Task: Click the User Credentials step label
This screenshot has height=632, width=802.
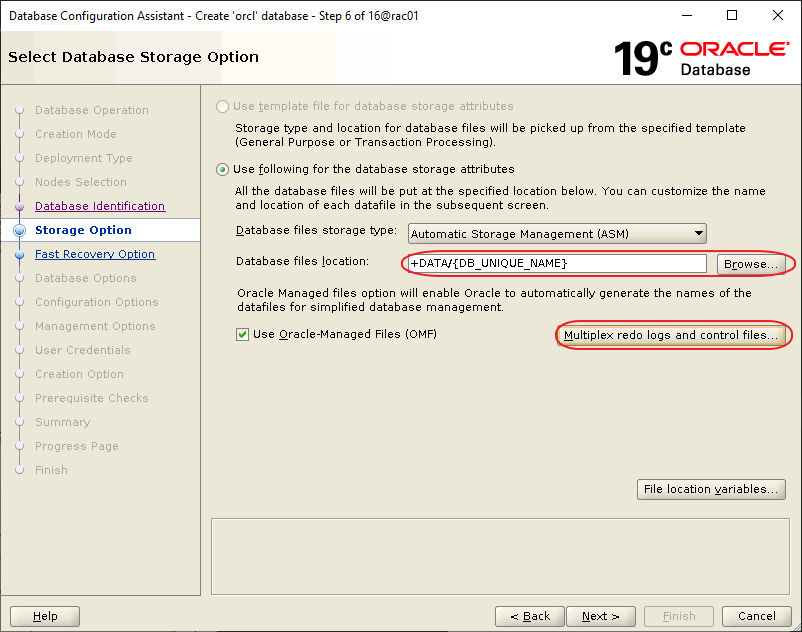Action: point(82,350)
